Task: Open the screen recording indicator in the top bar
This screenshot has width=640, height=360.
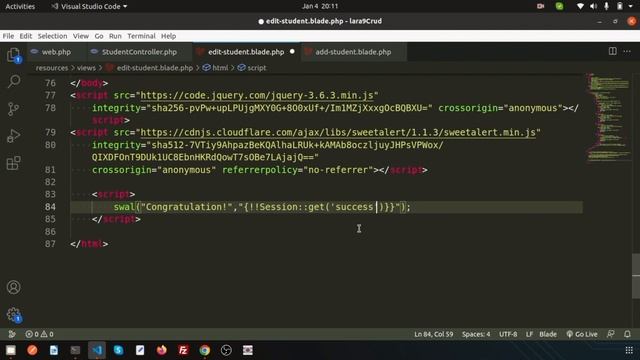Action: tap(540, 6)
